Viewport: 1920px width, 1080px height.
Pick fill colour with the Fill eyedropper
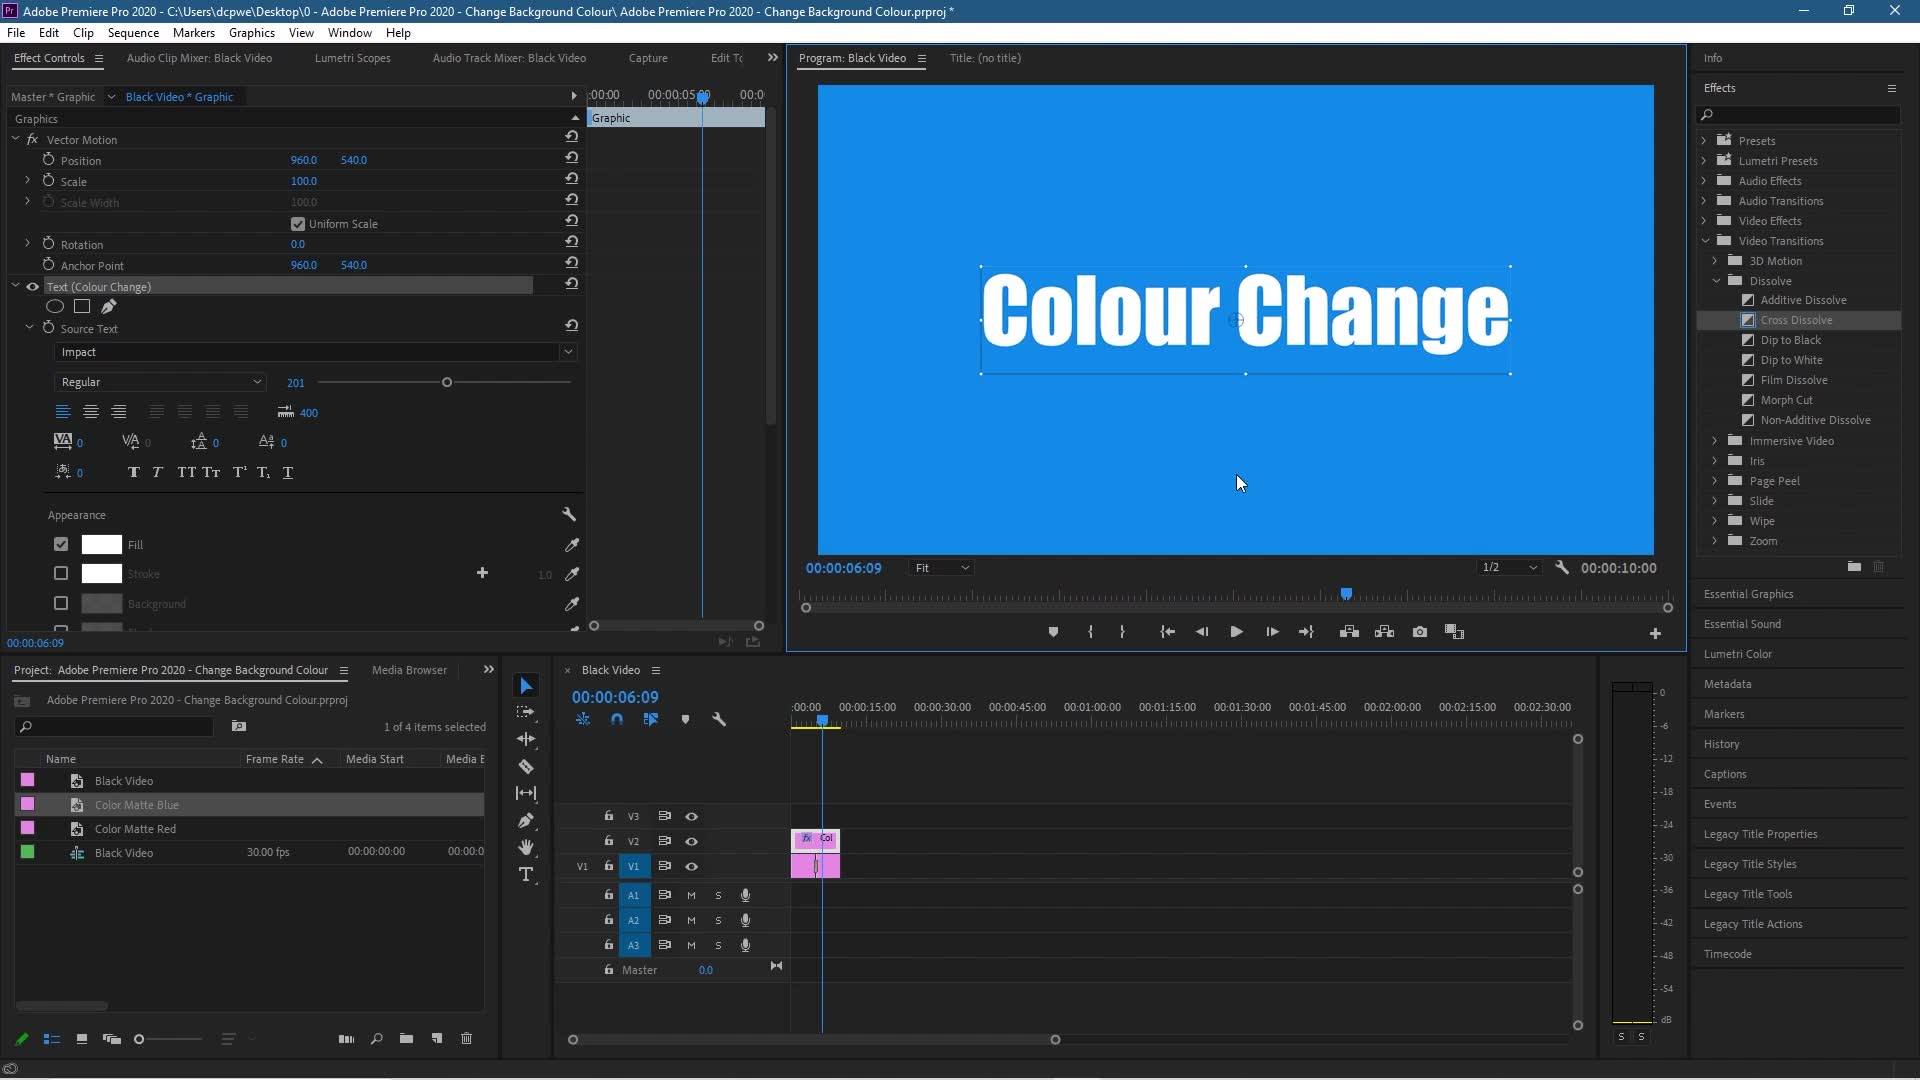tap(572, 545)
